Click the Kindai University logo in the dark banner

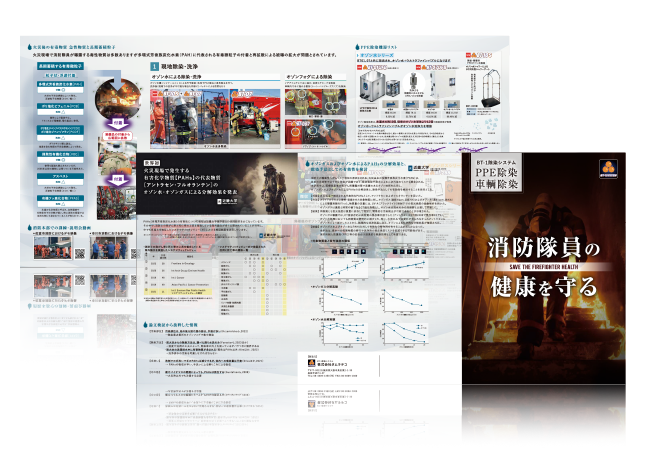coord(228,201)
